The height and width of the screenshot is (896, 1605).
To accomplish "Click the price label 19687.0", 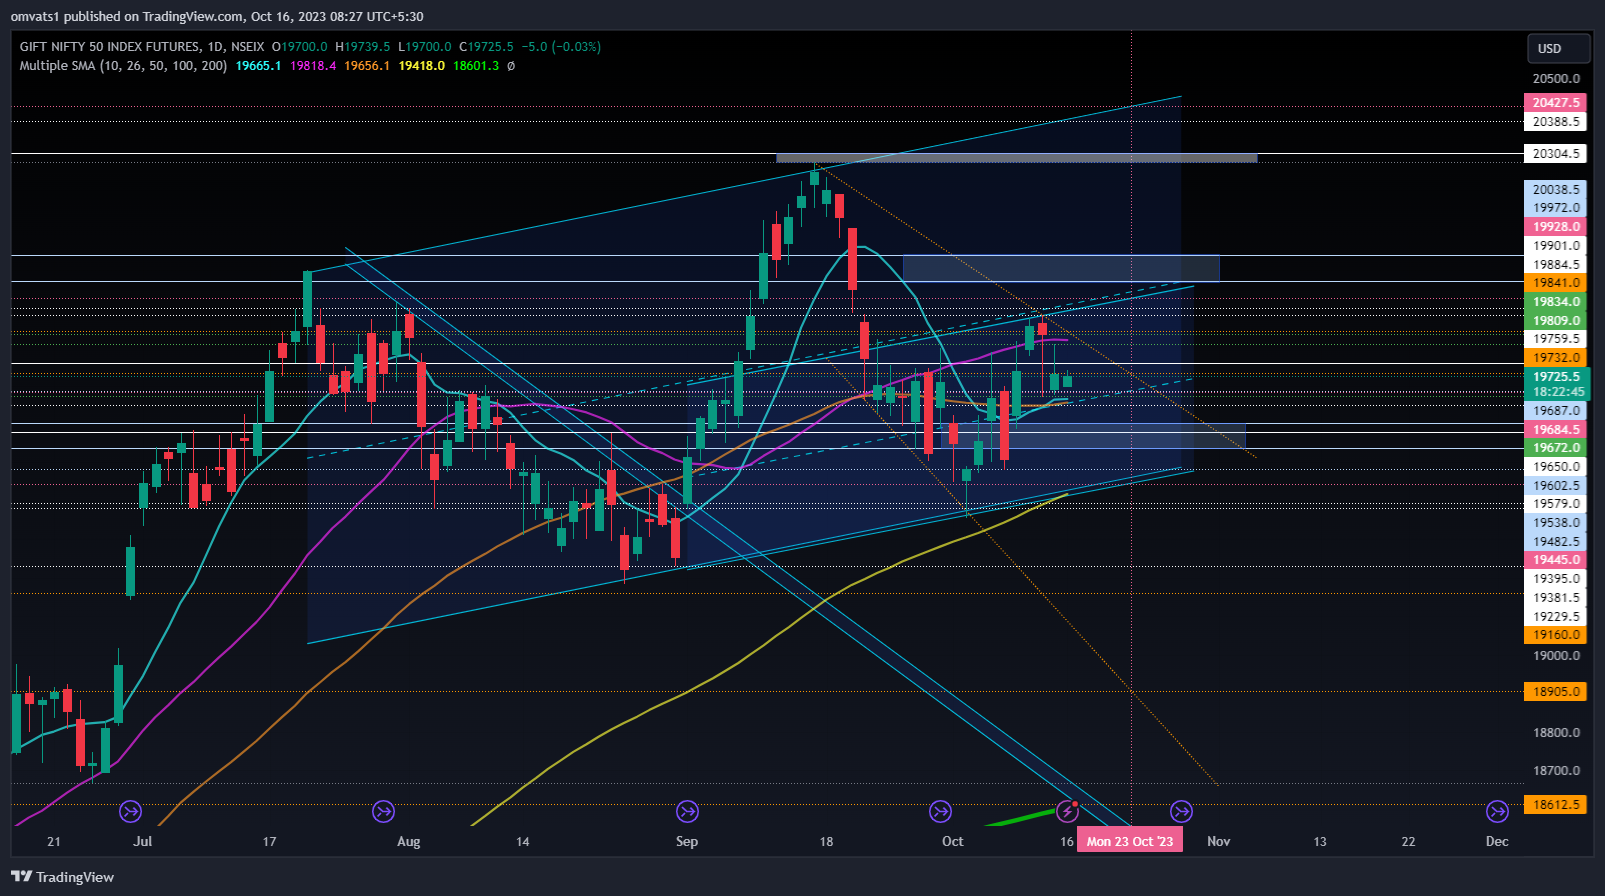I will point(1557,411).
